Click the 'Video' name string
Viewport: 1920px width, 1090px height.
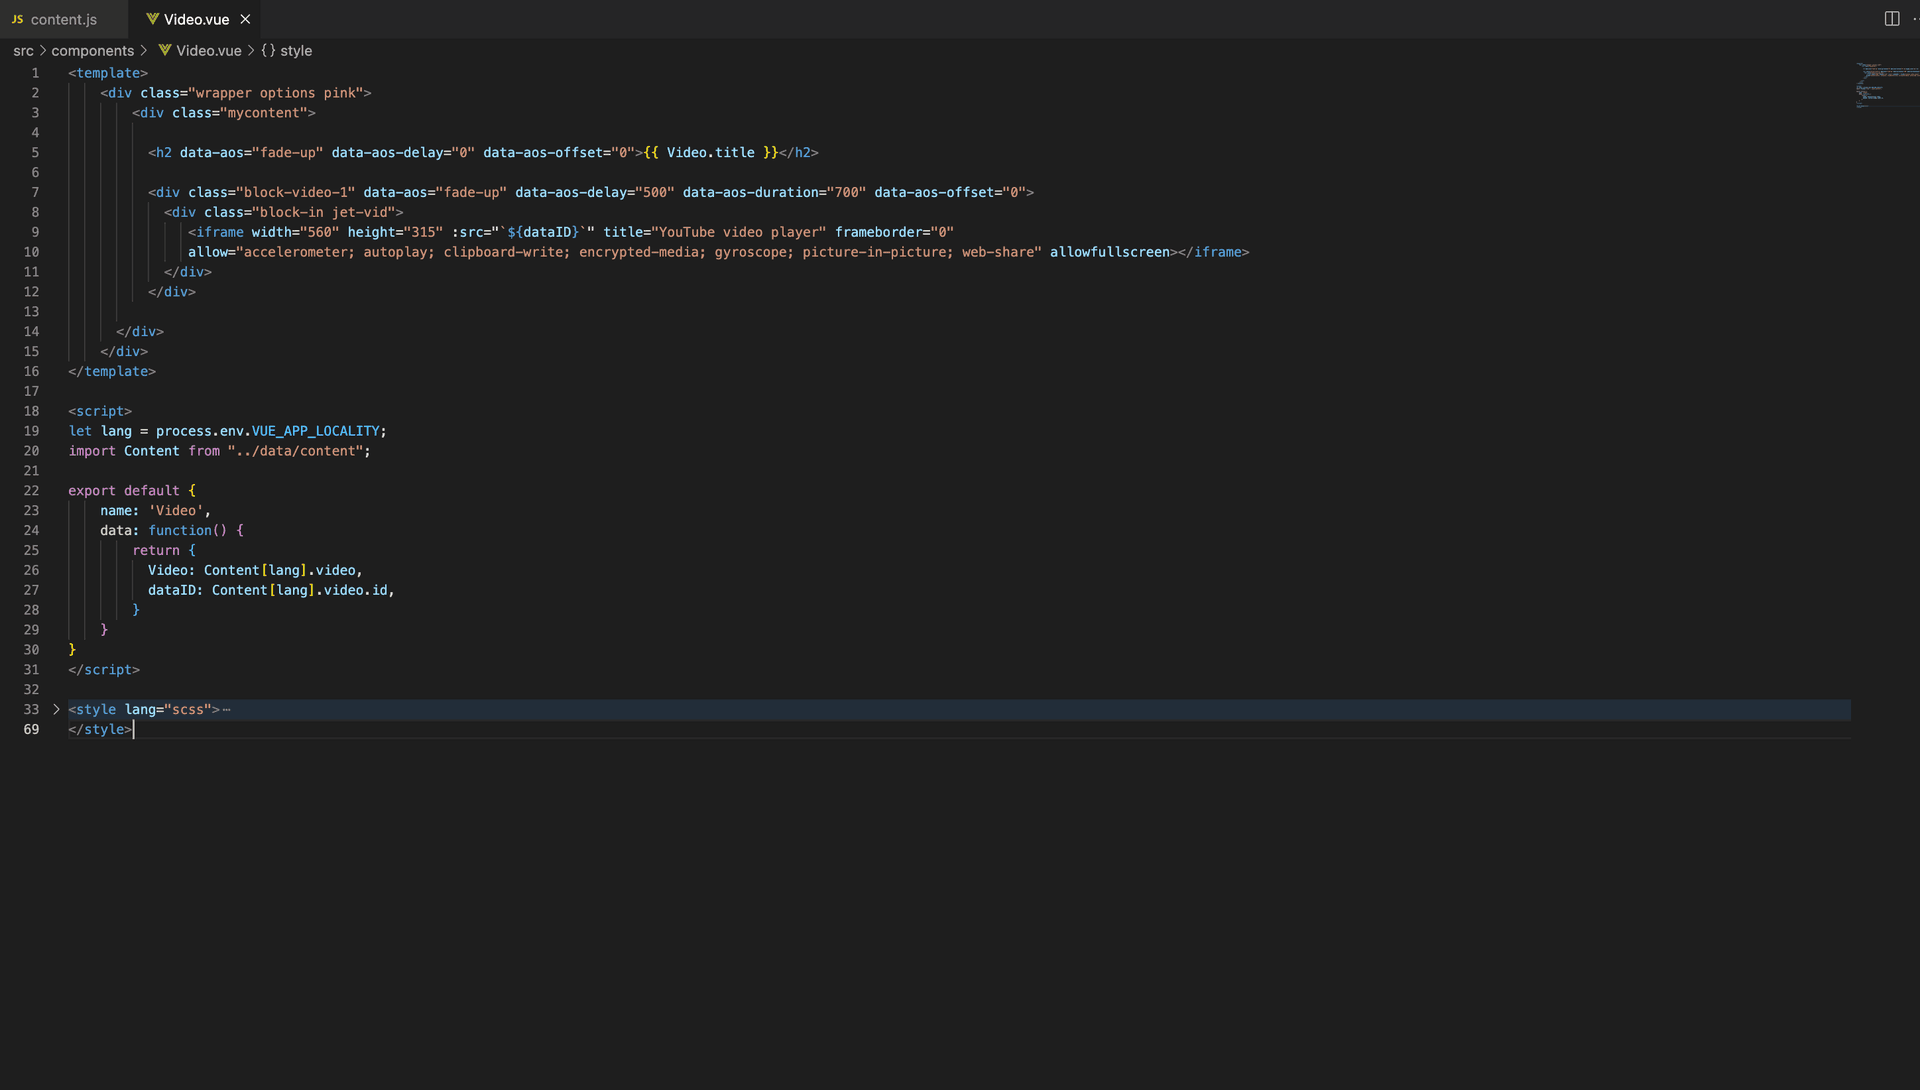[176, 511]
